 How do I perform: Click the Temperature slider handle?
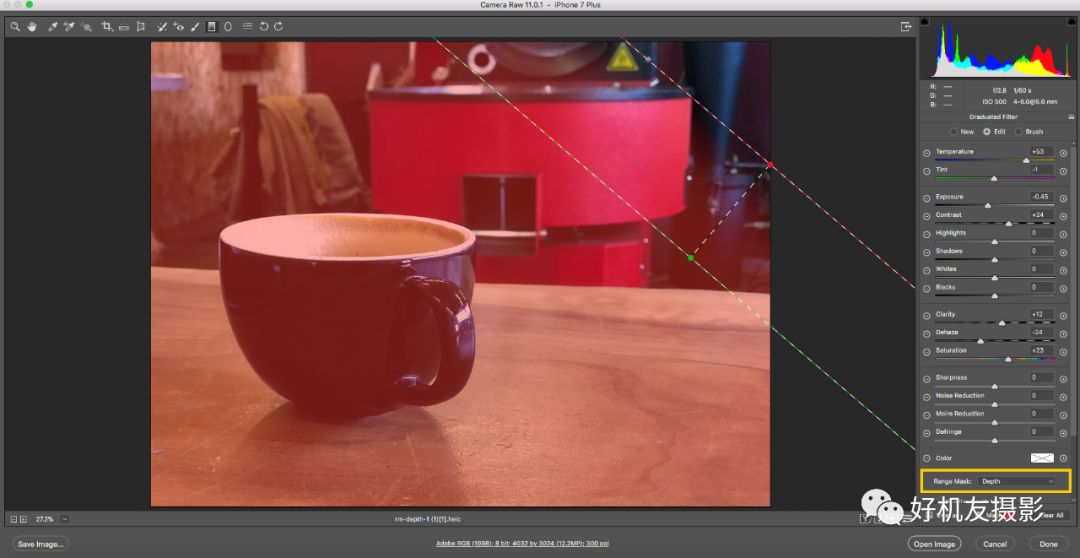[1026, 161]
